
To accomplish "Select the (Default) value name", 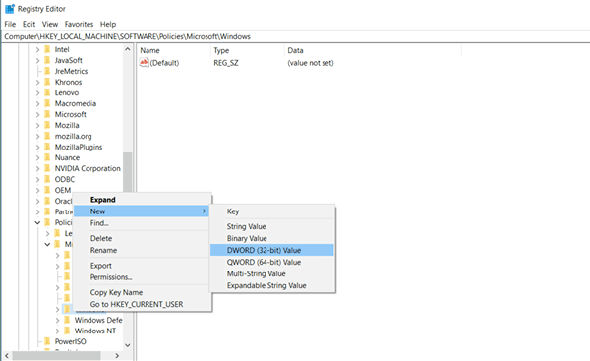I will point(164,63).
